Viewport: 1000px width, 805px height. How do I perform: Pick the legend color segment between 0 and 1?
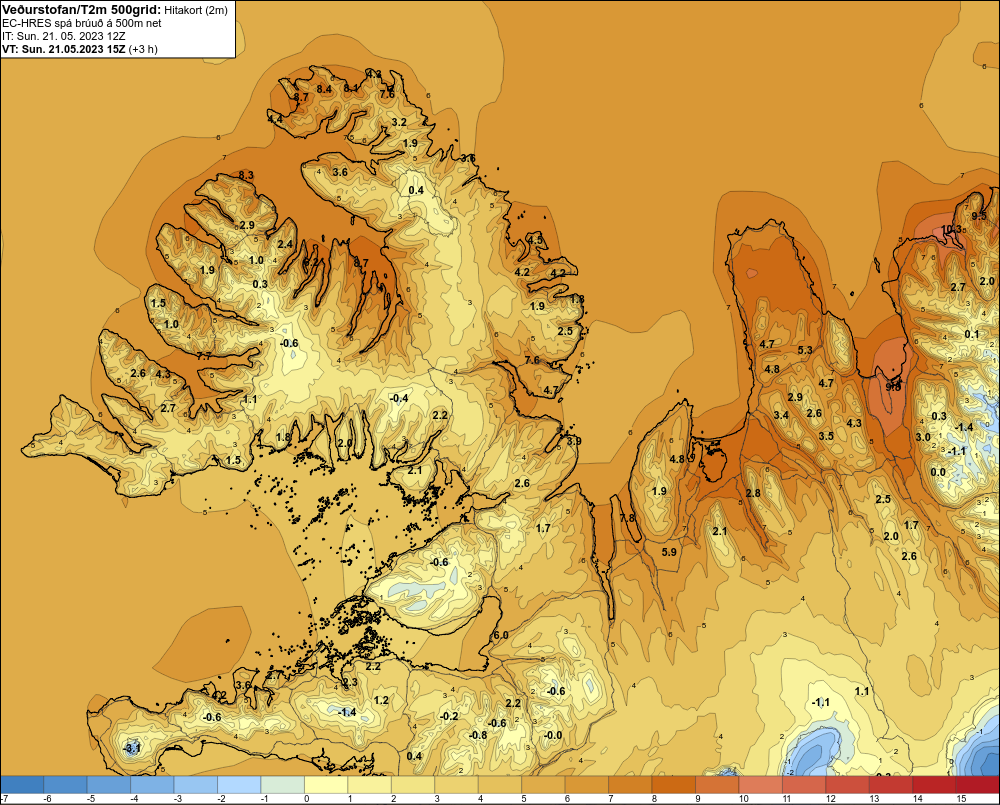point(326,785)
